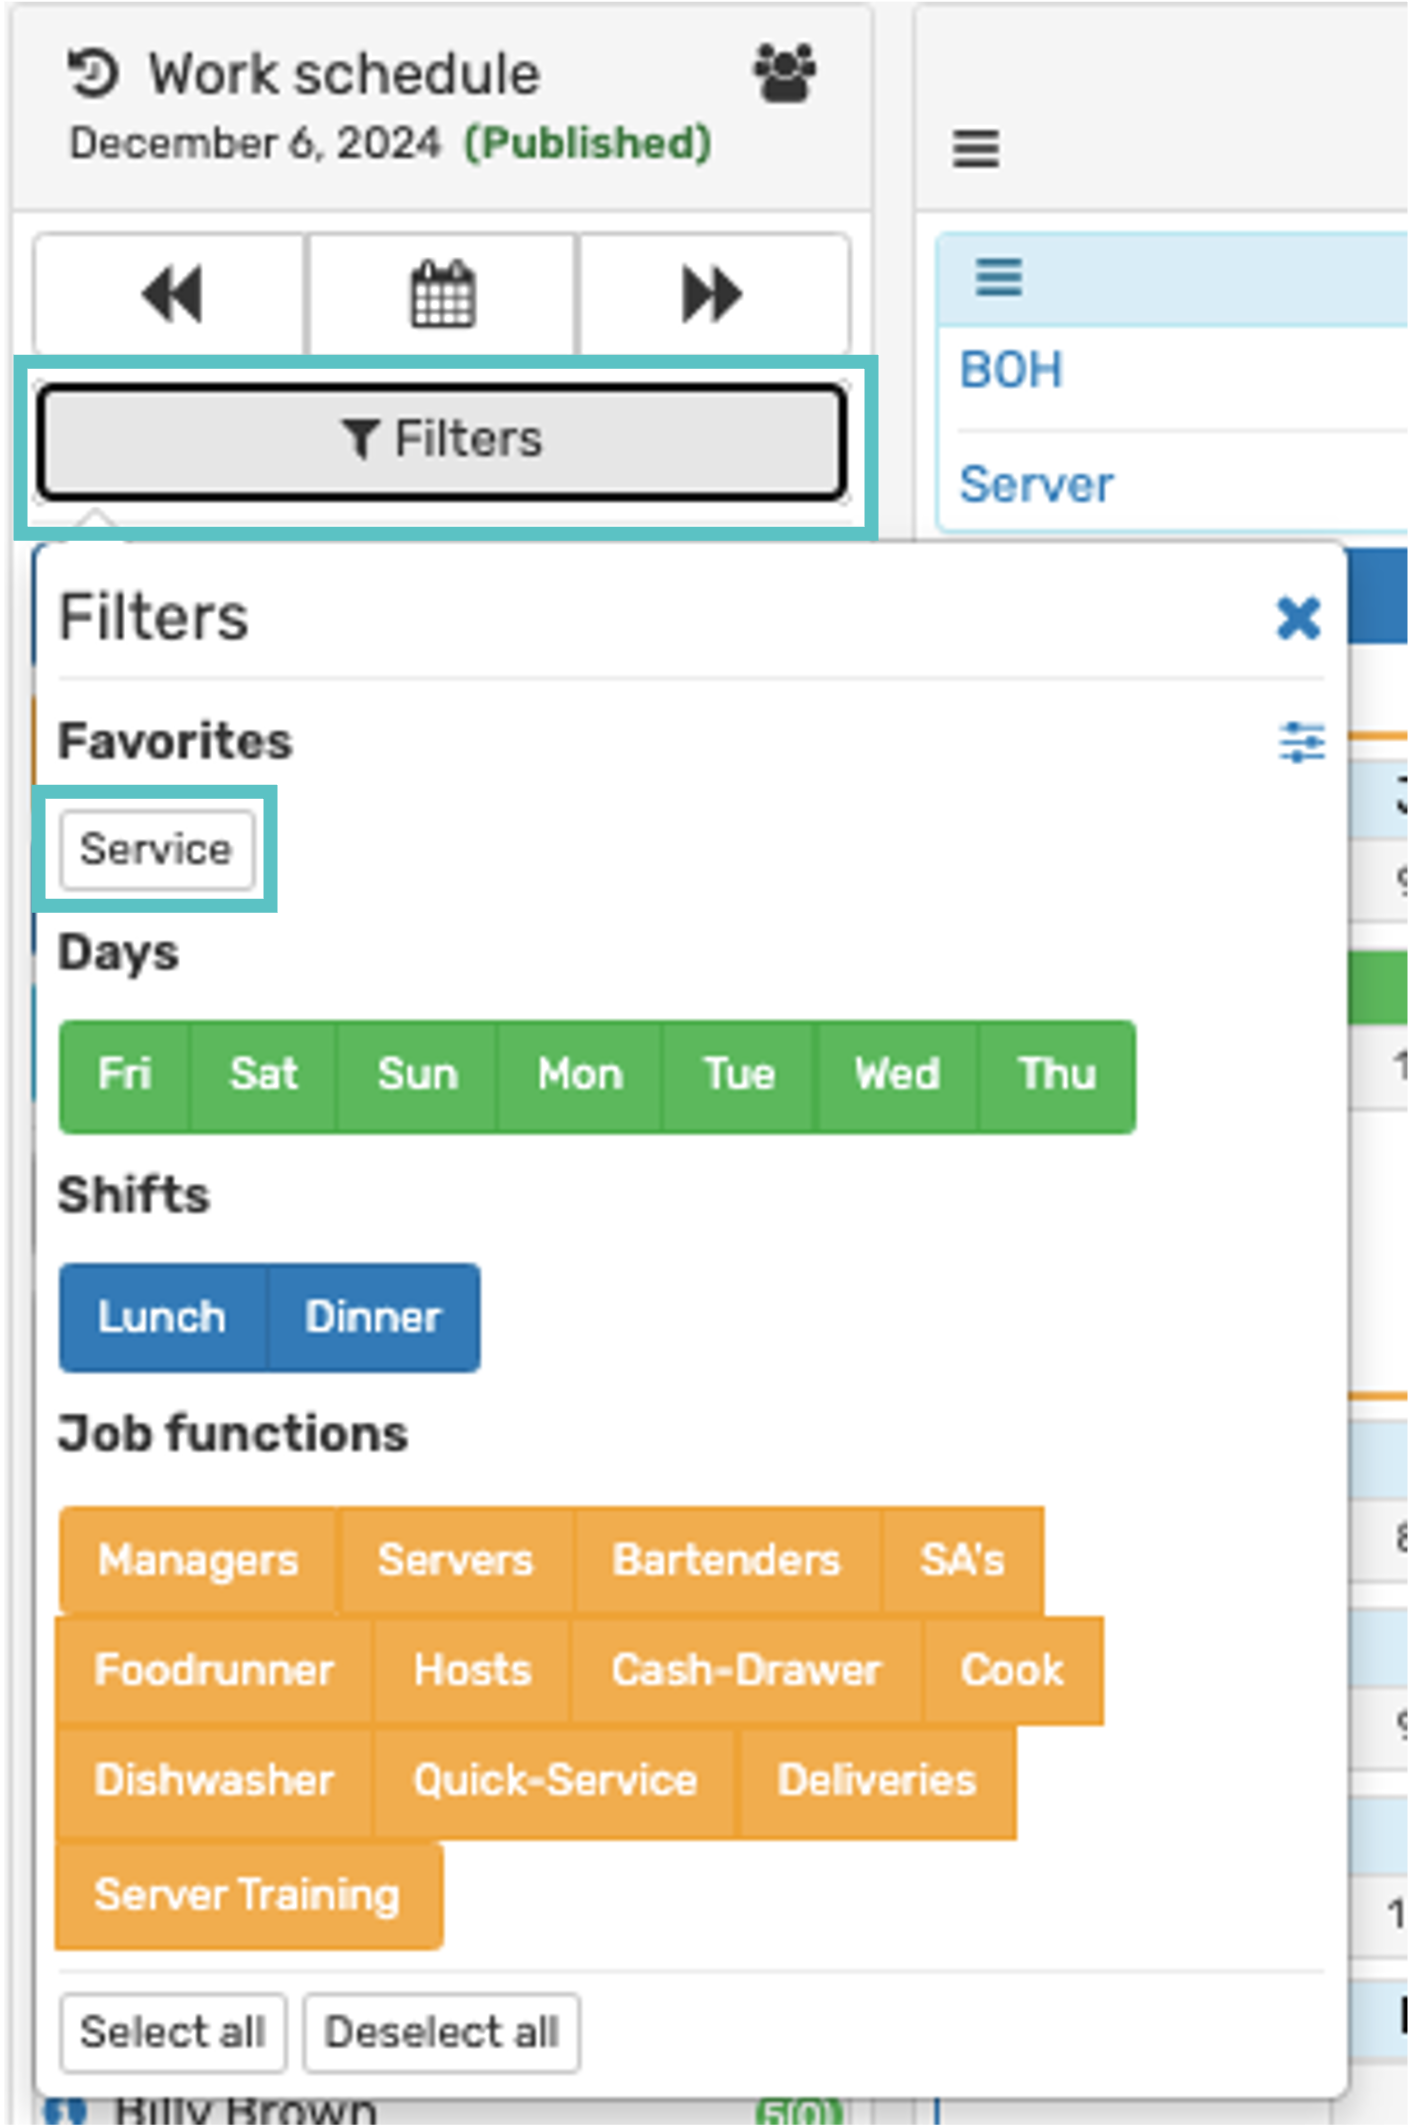This screenshot has width=1411, height=2126.
Task: Toggle the Sun day filter
Action: pyautogui.click(x=417, y=1075)
